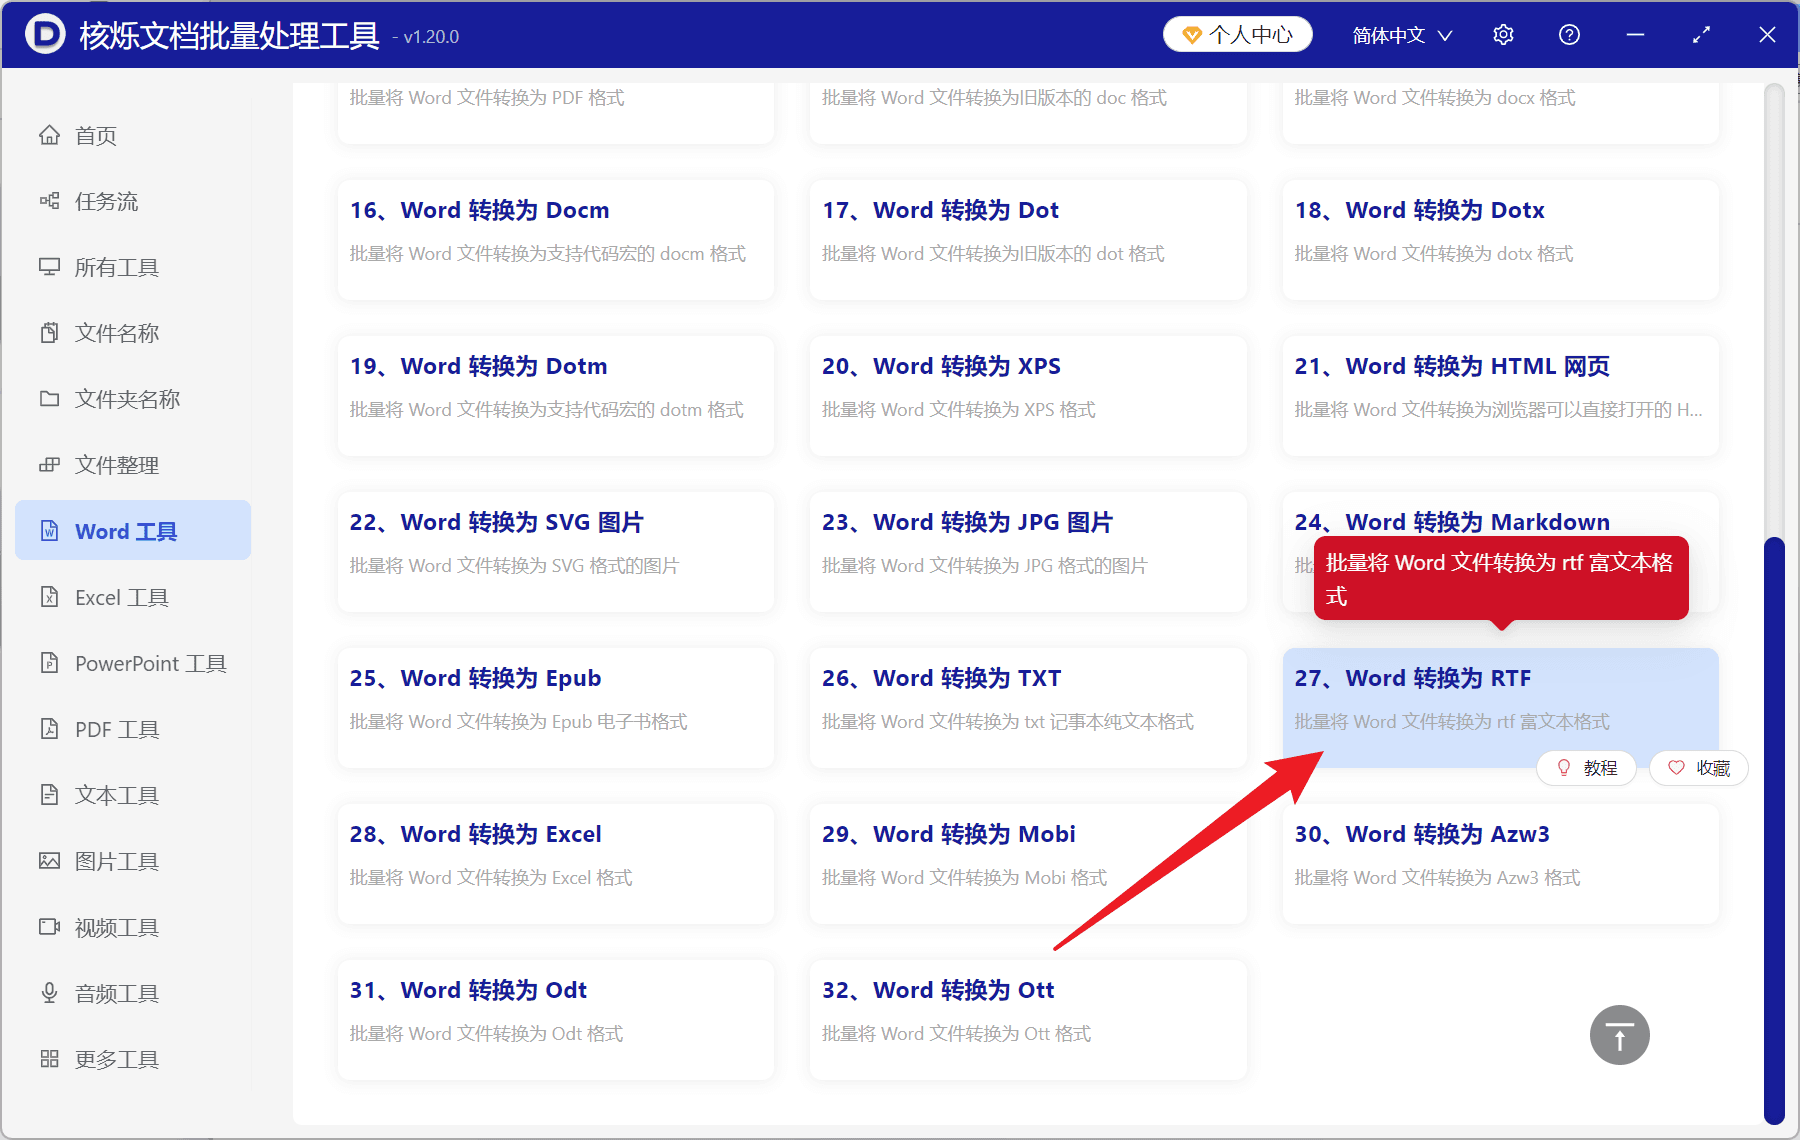1800x1140 pixels.
Task: Click the app logo in title bar
Action: tap(45, 35)
